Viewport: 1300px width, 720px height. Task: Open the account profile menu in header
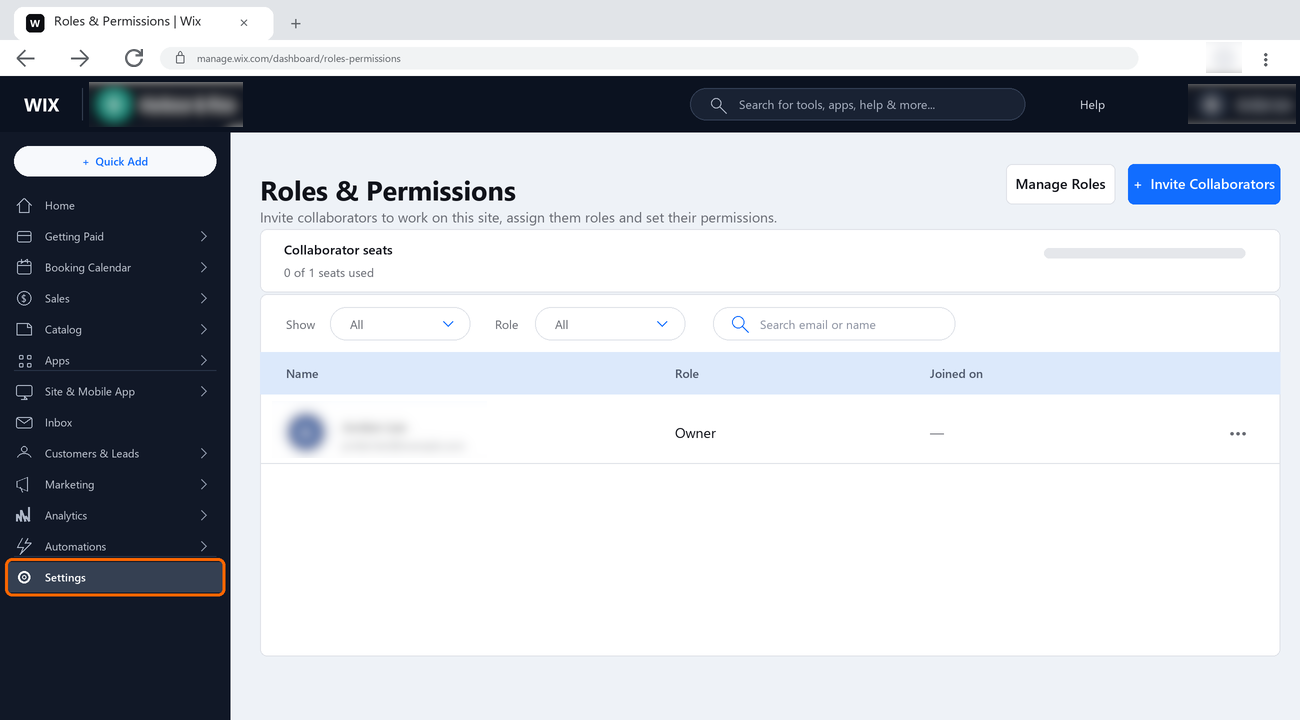(x=1243, y=105)
